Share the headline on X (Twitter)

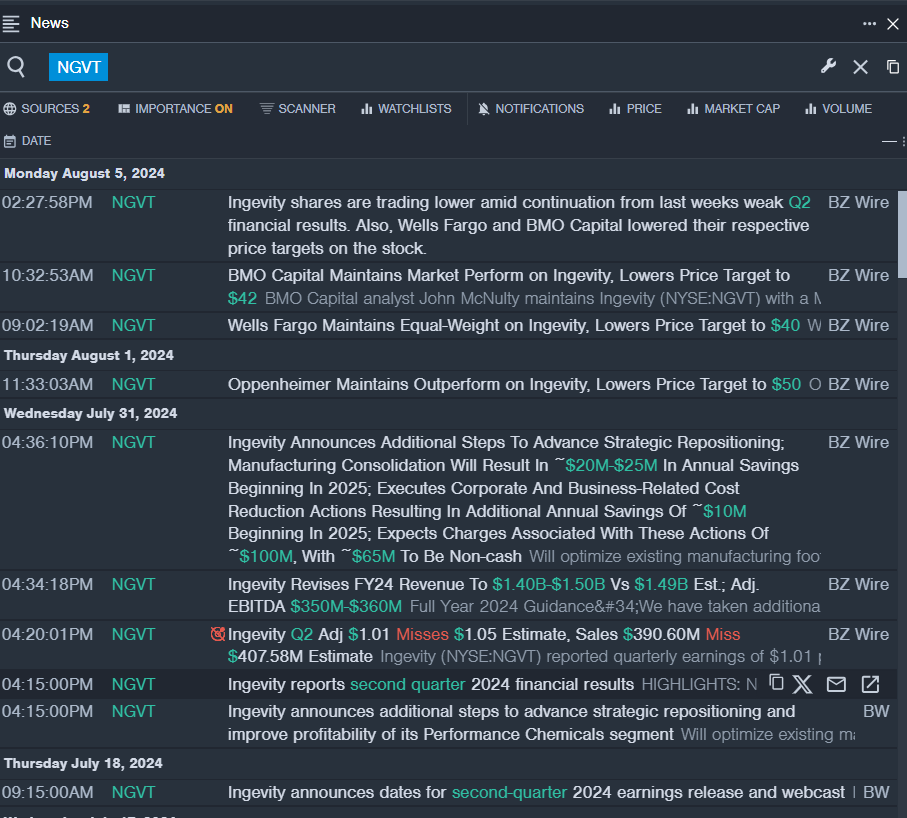[x=803, y=684]
